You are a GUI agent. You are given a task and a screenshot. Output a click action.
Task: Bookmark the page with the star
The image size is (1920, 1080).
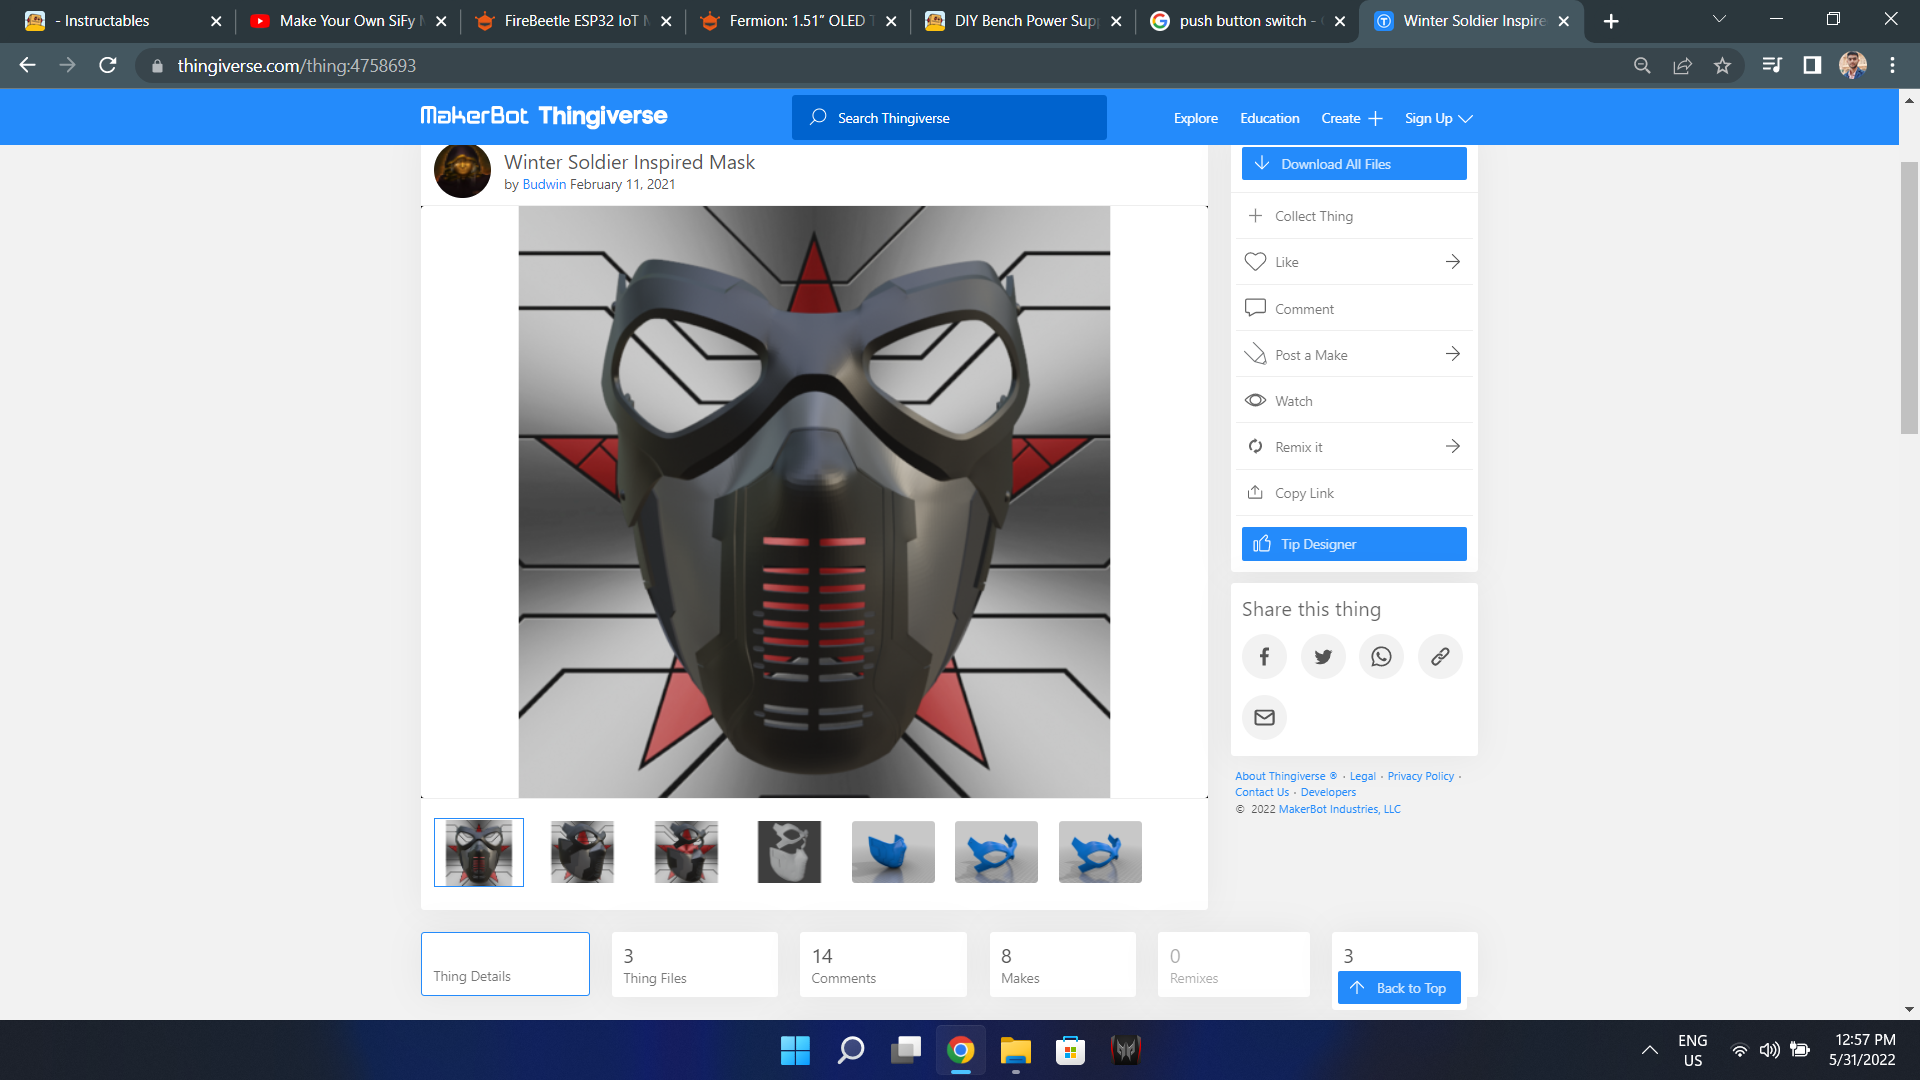click(x=1722, y=66)
